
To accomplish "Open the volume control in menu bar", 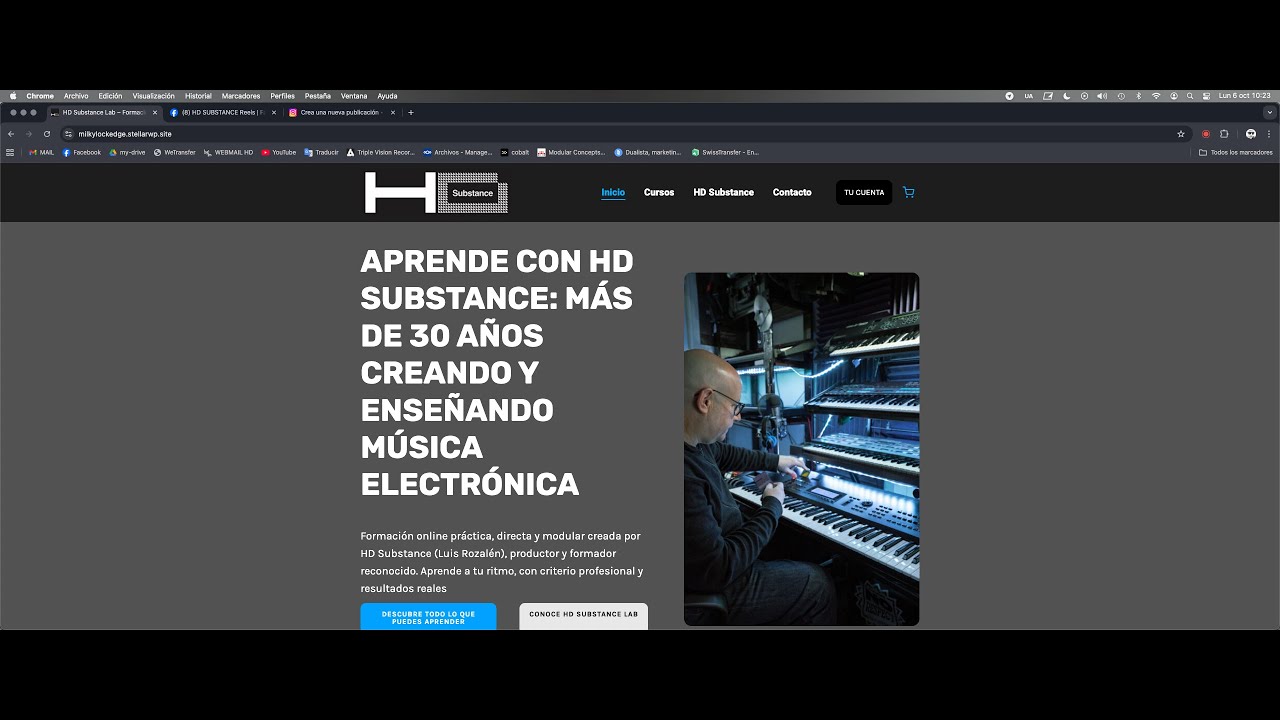I will 1101,96.
